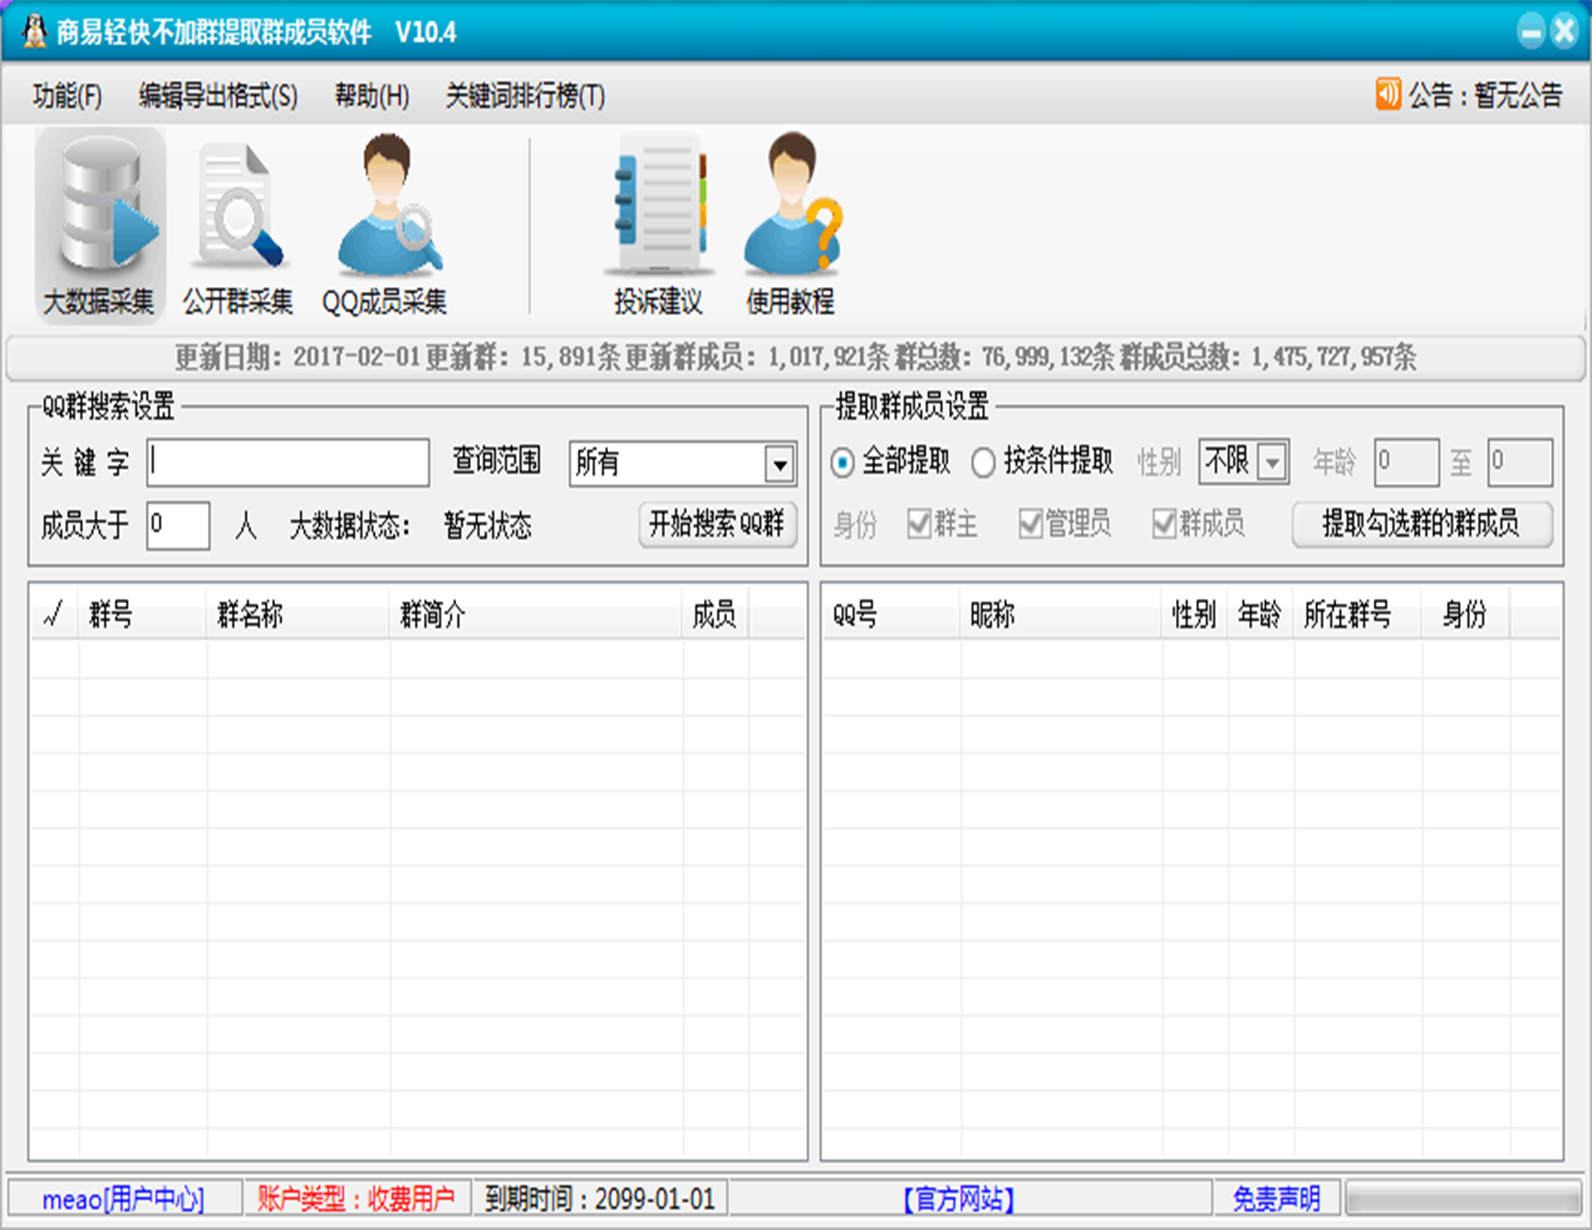Sort by 所在群号 column header
This screenshot has width=1592, height=1230.
tap(1358, 614)
